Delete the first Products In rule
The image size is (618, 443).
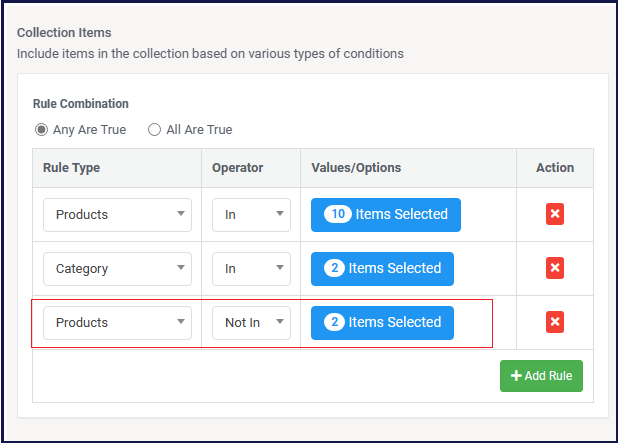tap(555, 214)
